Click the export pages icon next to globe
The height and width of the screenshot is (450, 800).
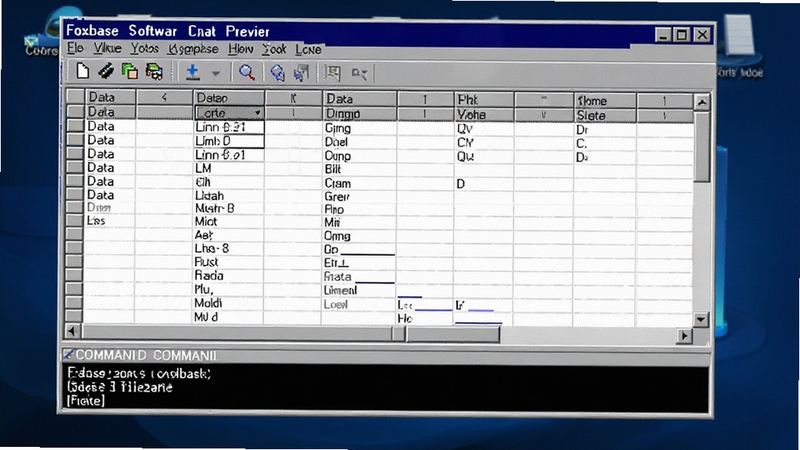302,73
